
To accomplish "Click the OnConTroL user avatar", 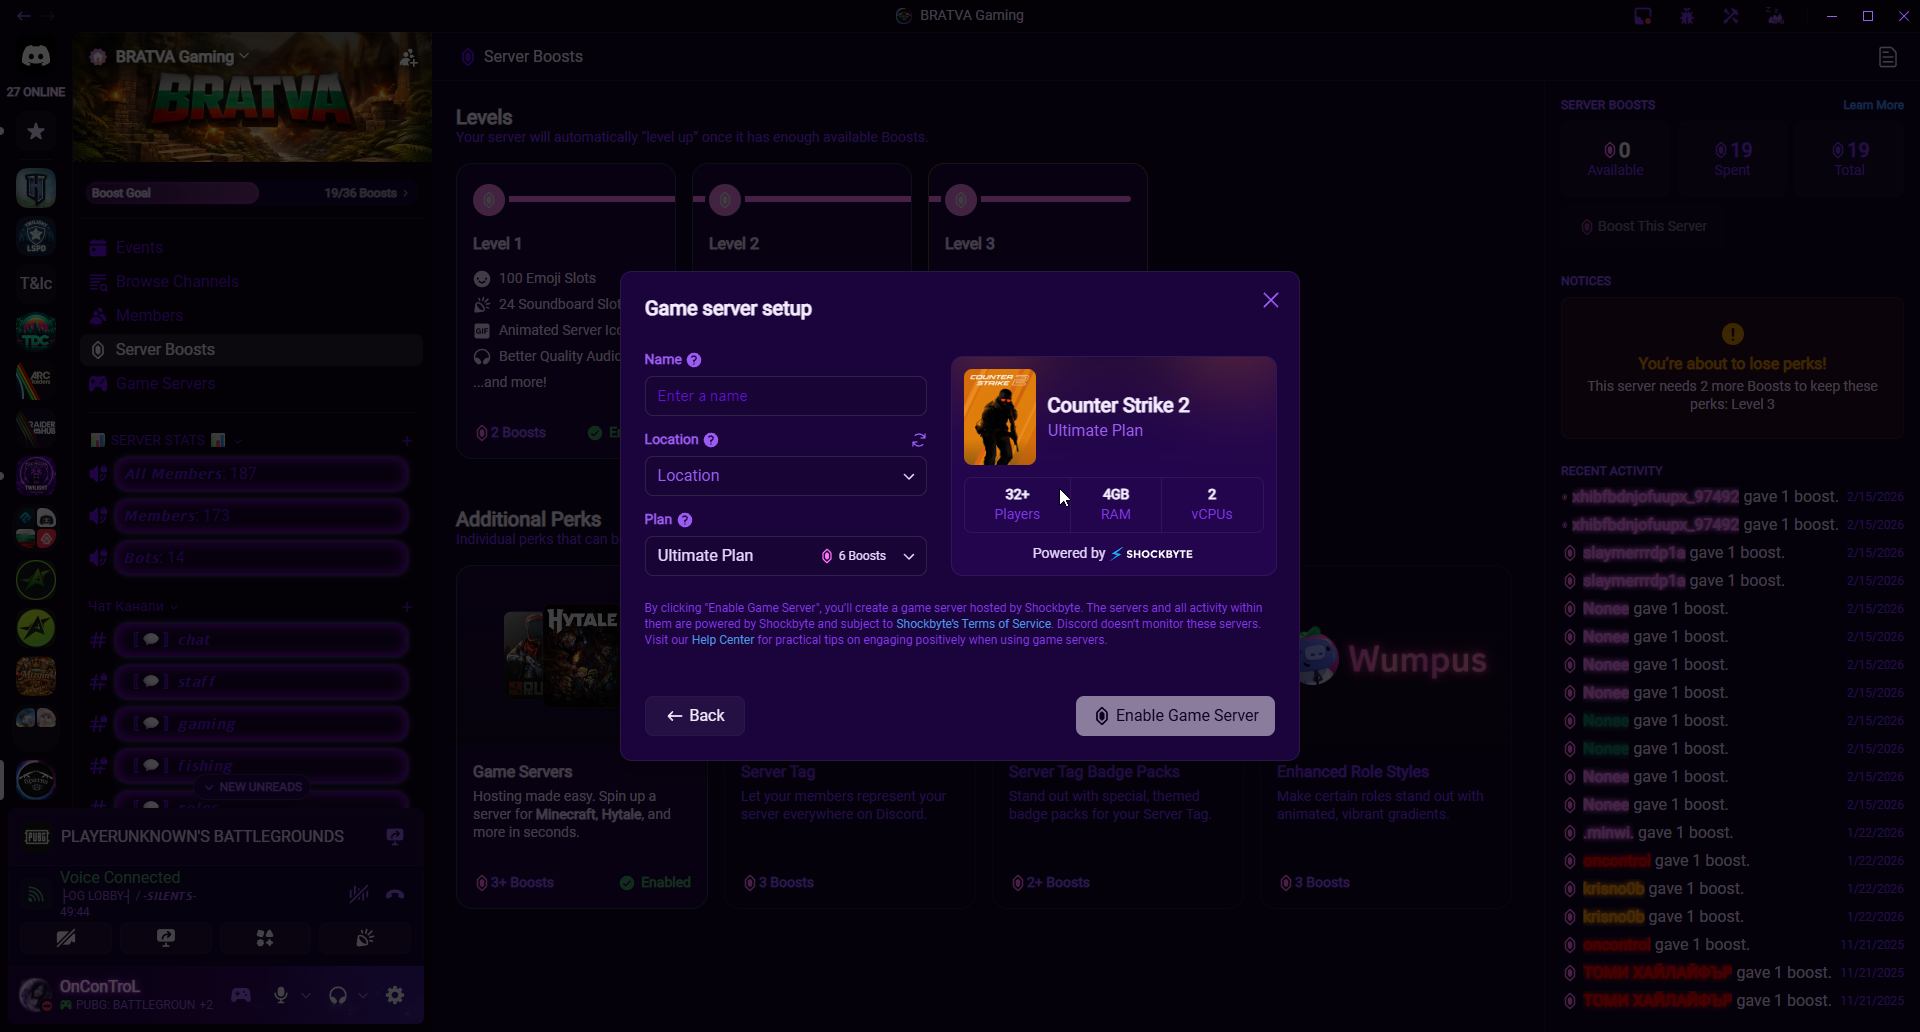I will 35,995.
